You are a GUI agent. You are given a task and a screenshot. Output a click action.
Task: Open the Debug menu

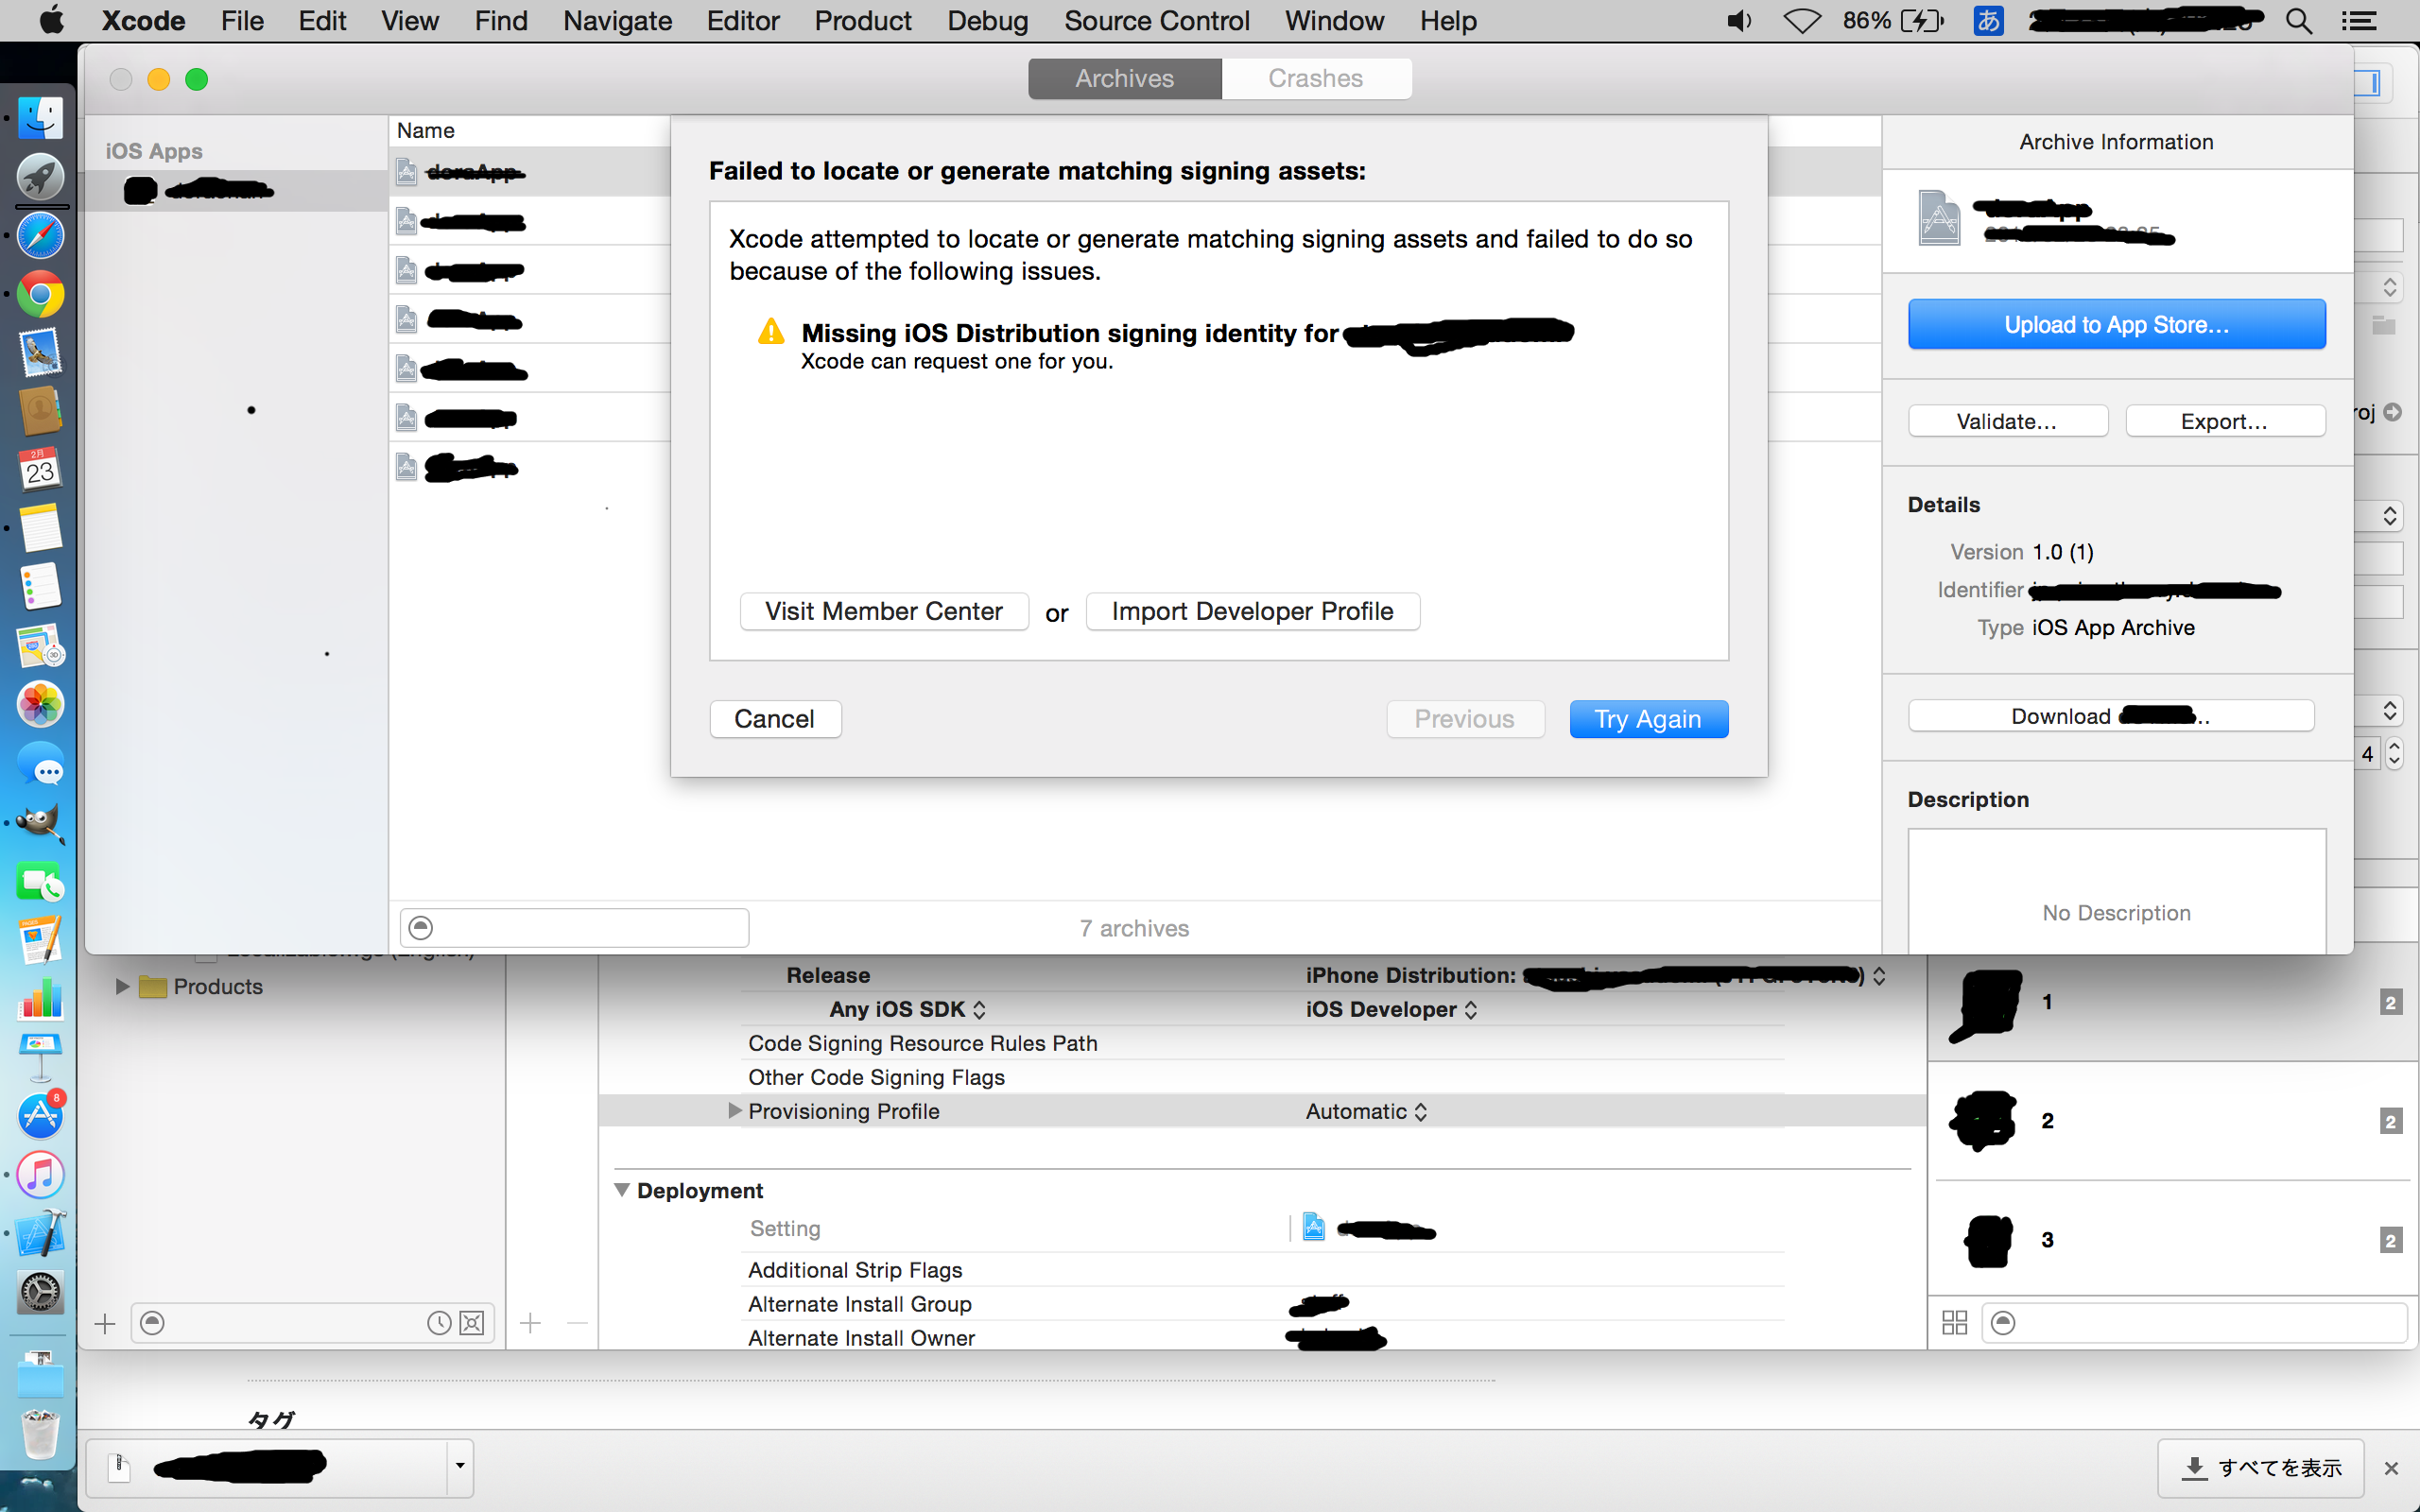987,21
